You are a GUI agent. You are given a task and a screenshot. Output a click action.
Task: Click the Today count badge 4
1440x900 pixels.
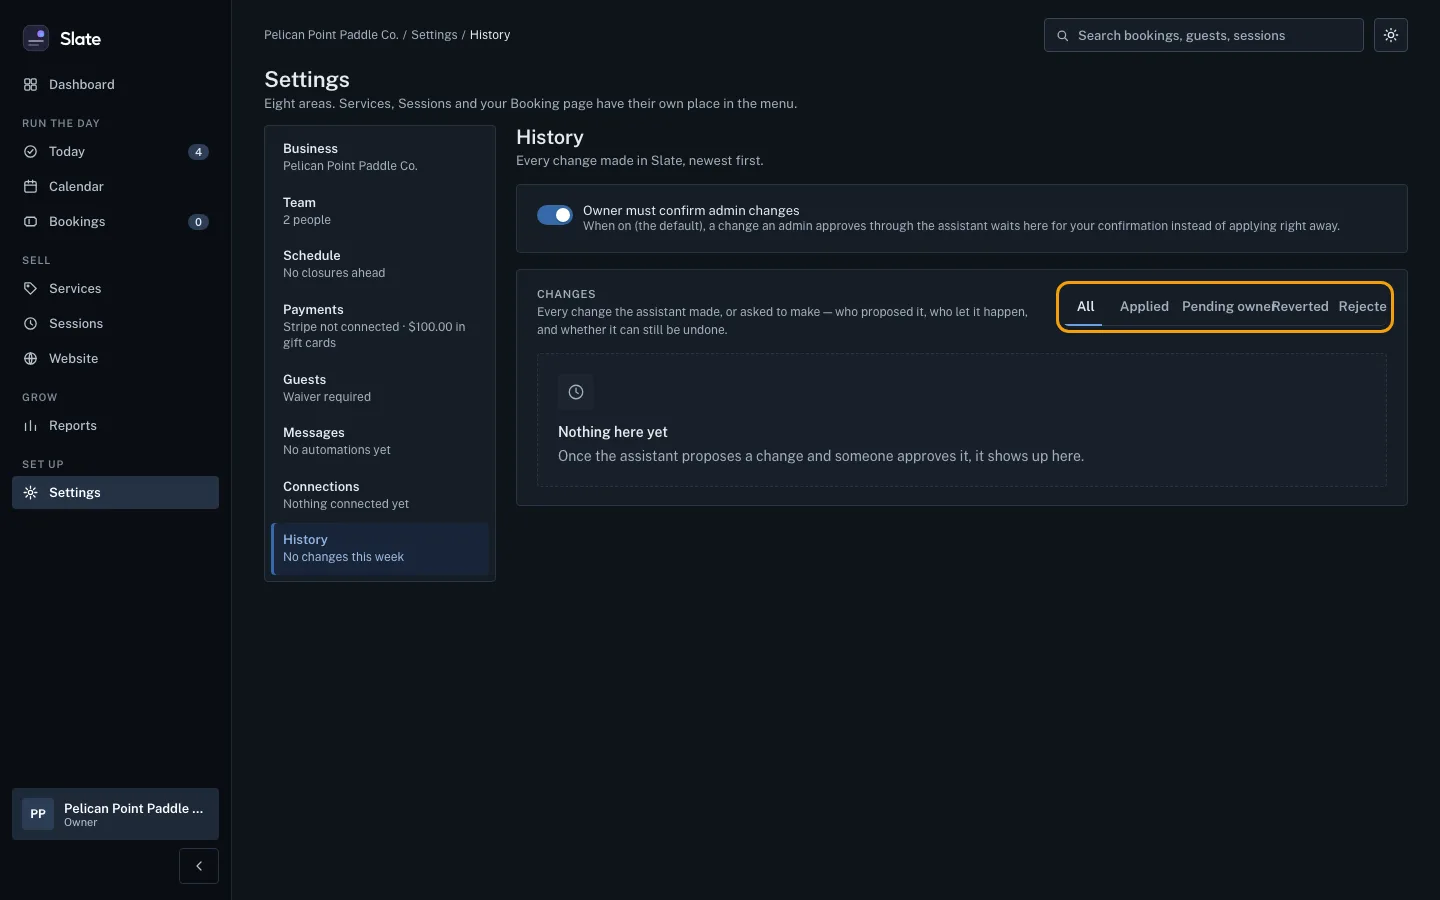198,152
